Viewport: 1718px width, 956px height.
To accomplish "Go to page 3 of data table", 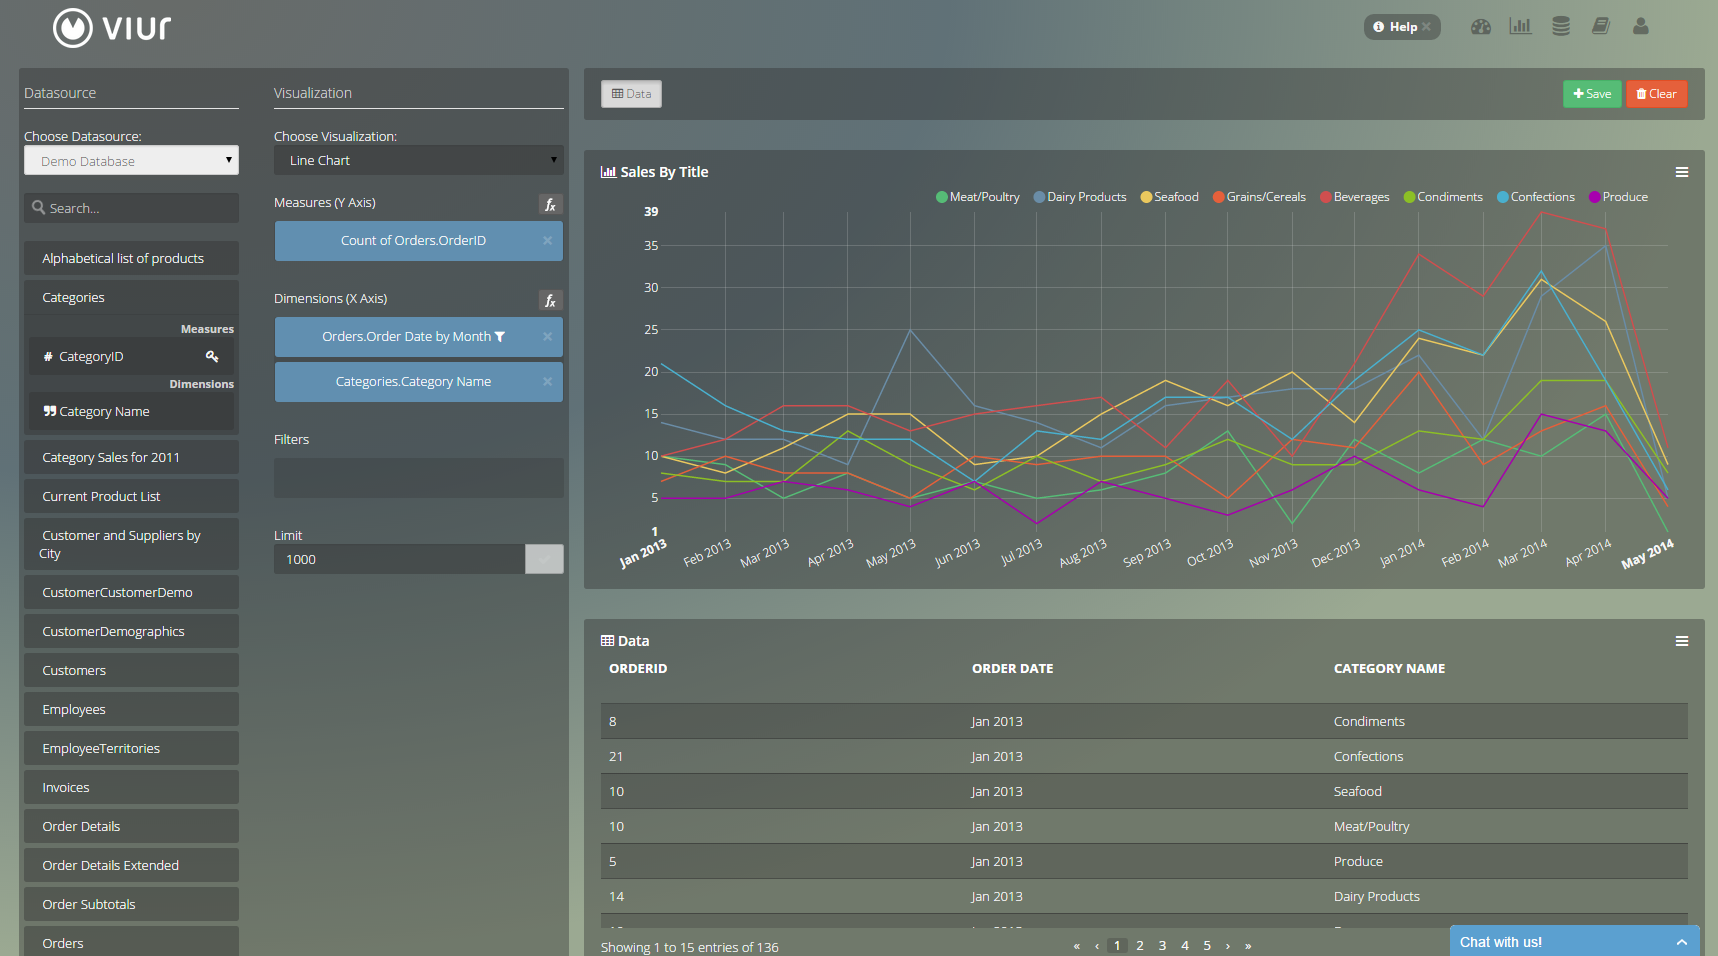I will (1162, 946).
